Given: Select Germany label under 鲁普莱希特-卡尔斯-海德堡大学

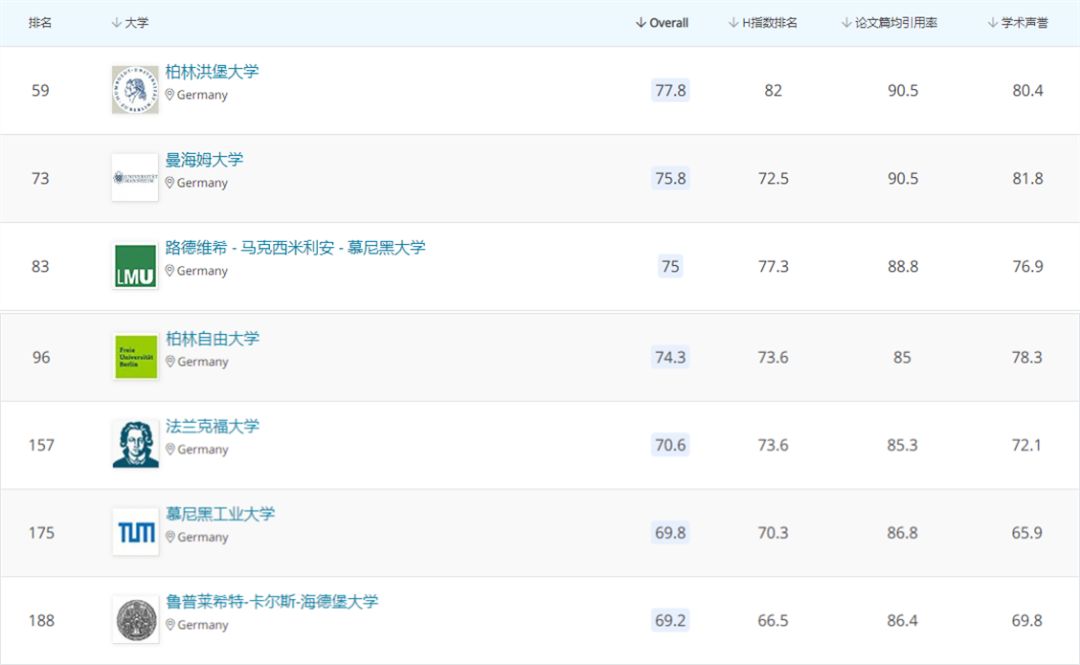Looking at the screenshot, I should point(202,625).
